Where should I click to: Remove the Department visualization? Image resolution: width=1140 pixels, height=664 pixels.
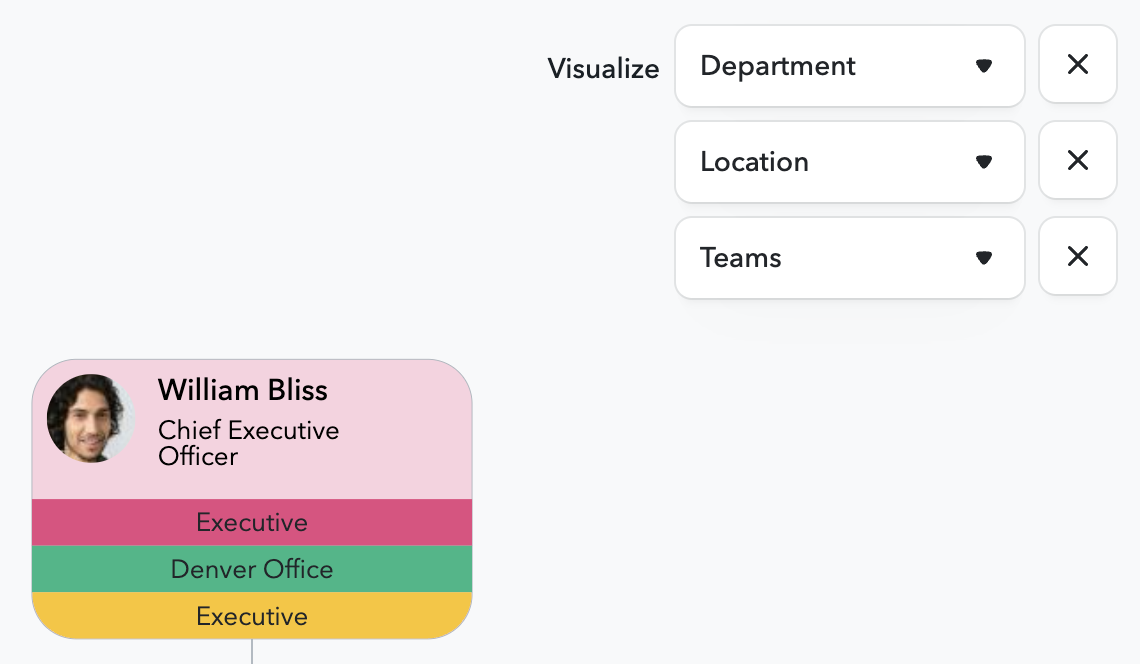click(x=1078, y=64)
